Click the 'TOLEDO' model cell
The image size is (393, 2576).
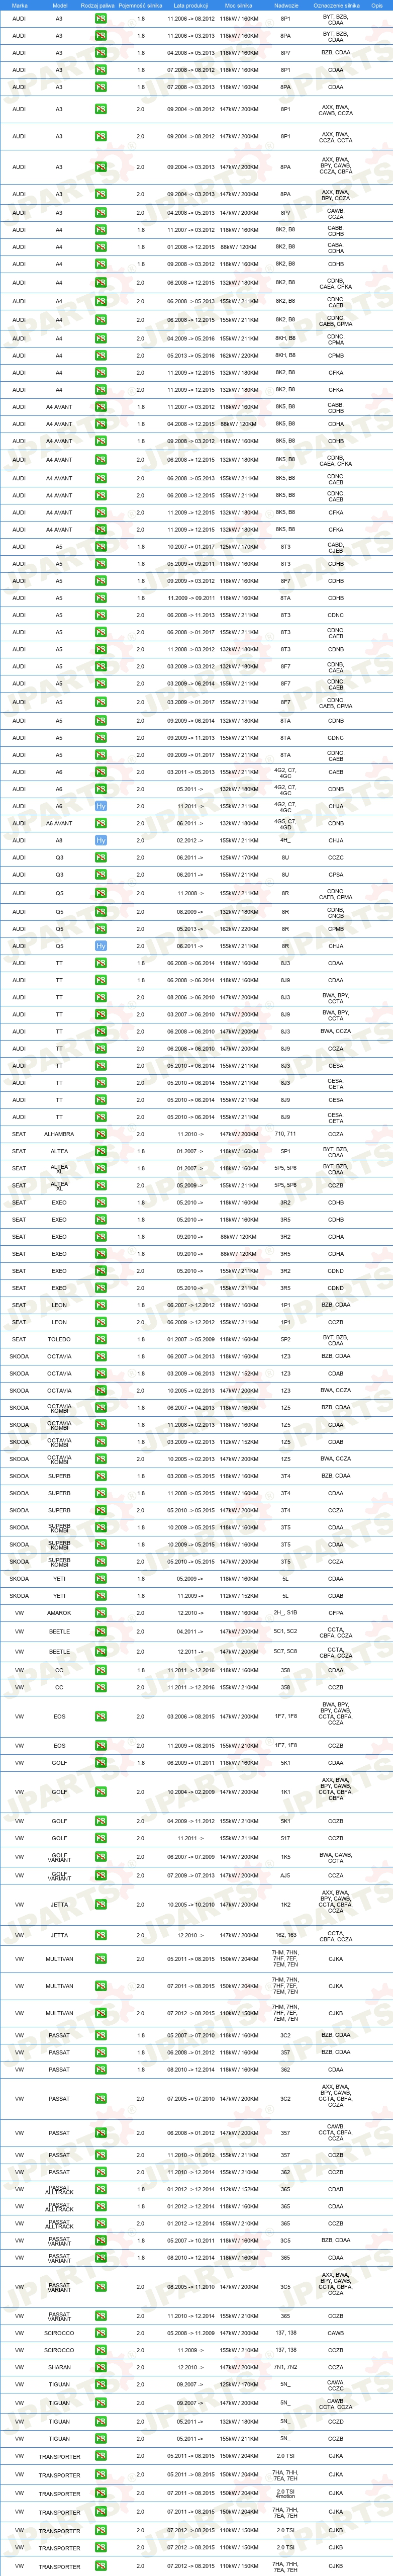click(x=59, y=1339)
